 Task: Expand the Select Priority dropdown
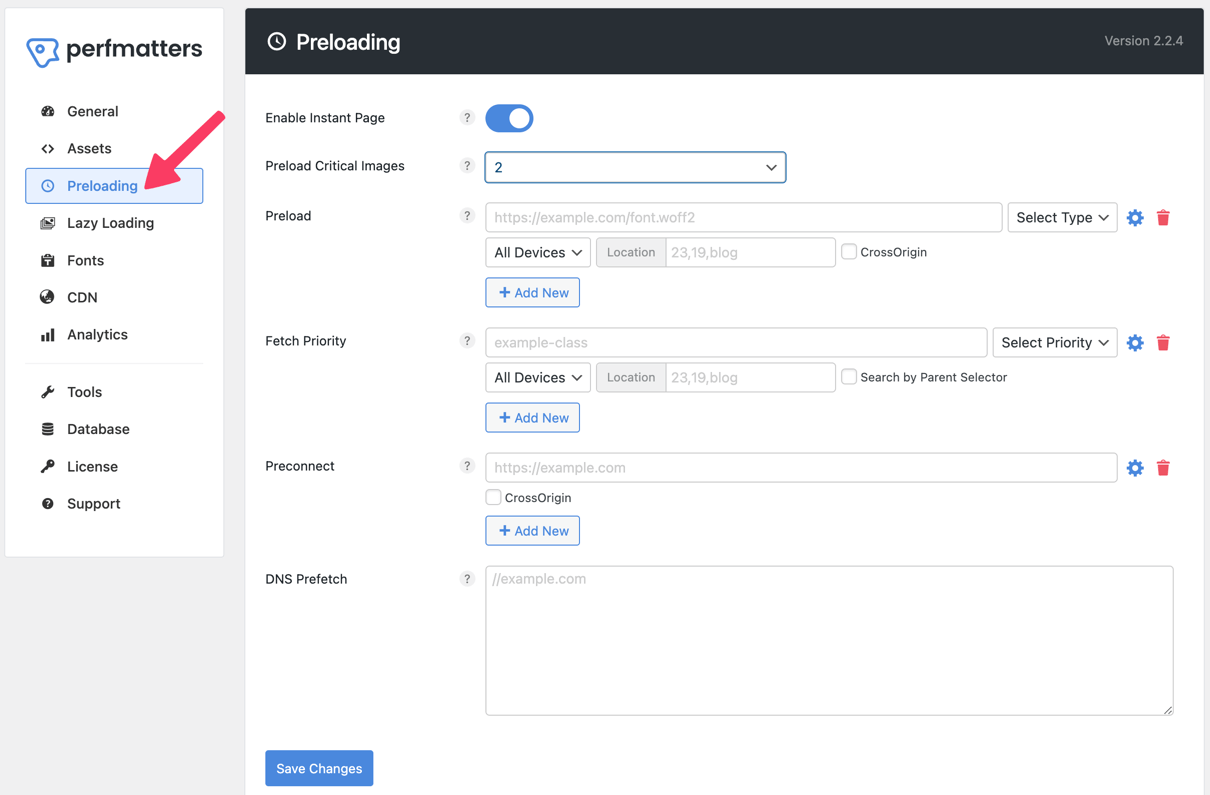point(1055,342)
